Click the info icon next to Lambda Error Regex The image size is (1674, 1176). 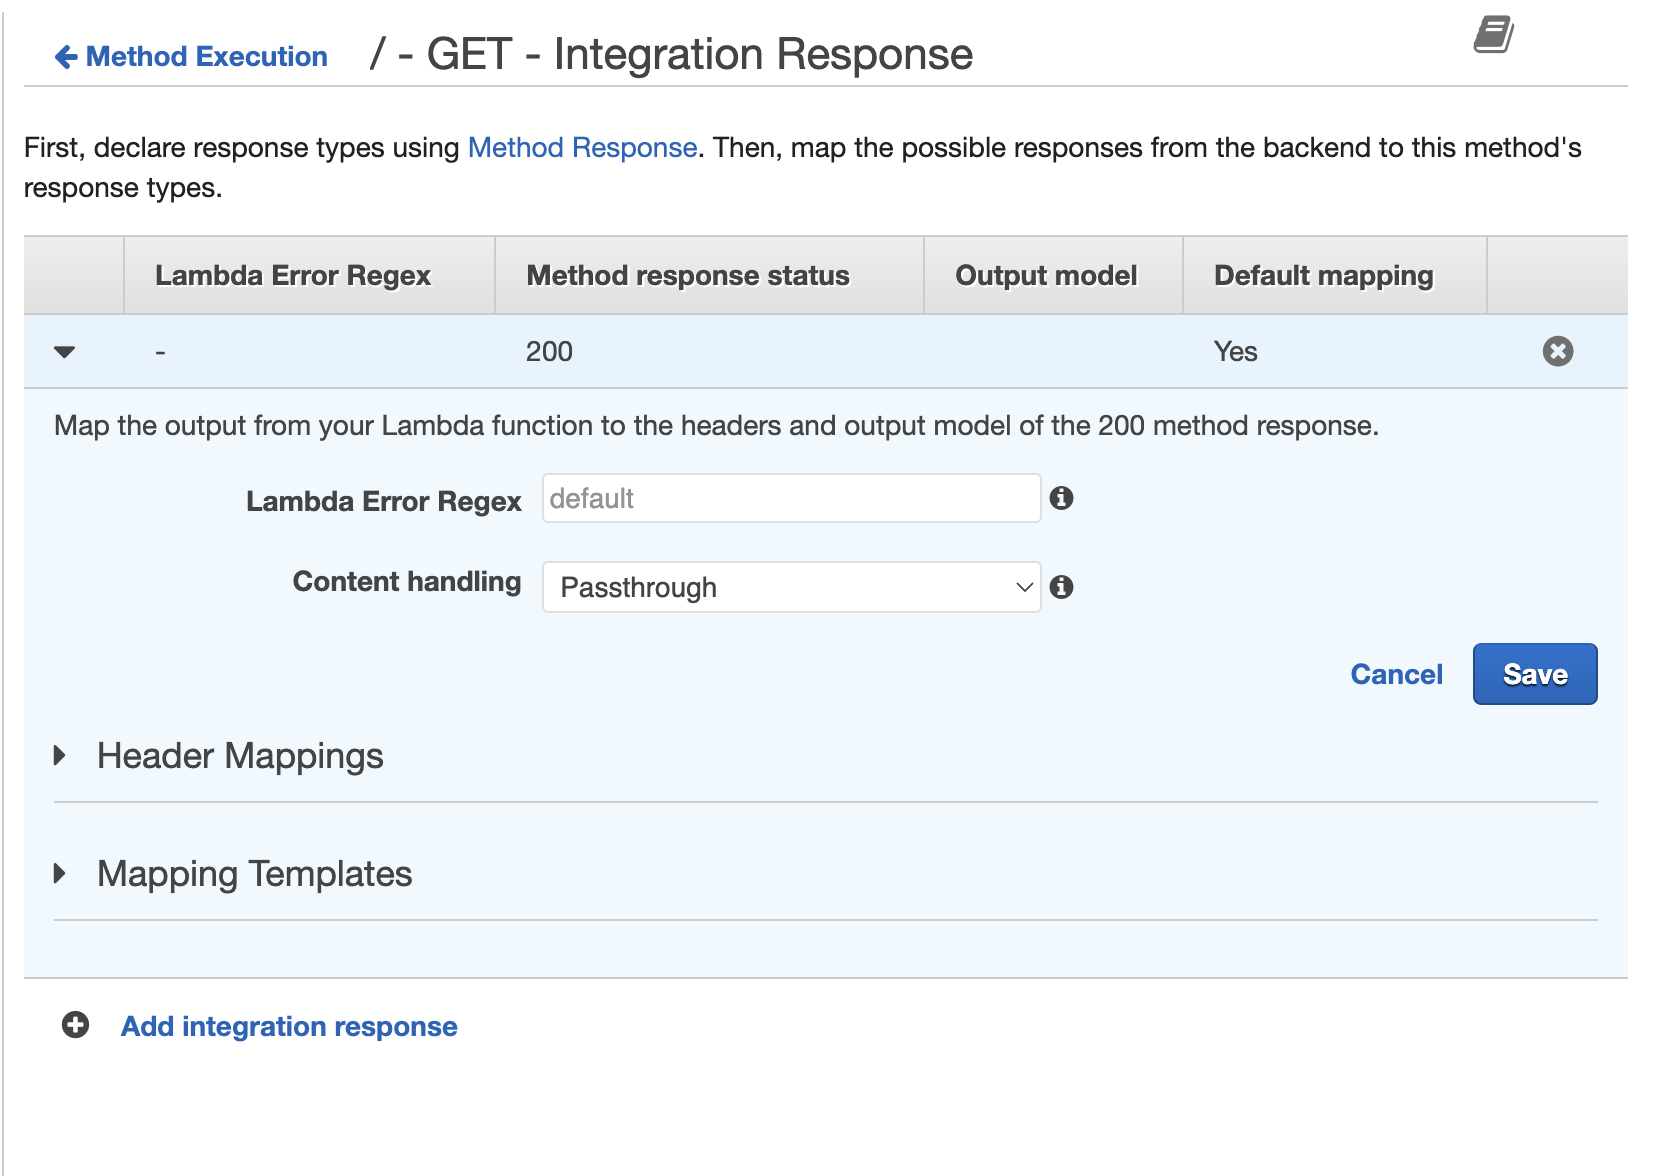click(1063, 498)
